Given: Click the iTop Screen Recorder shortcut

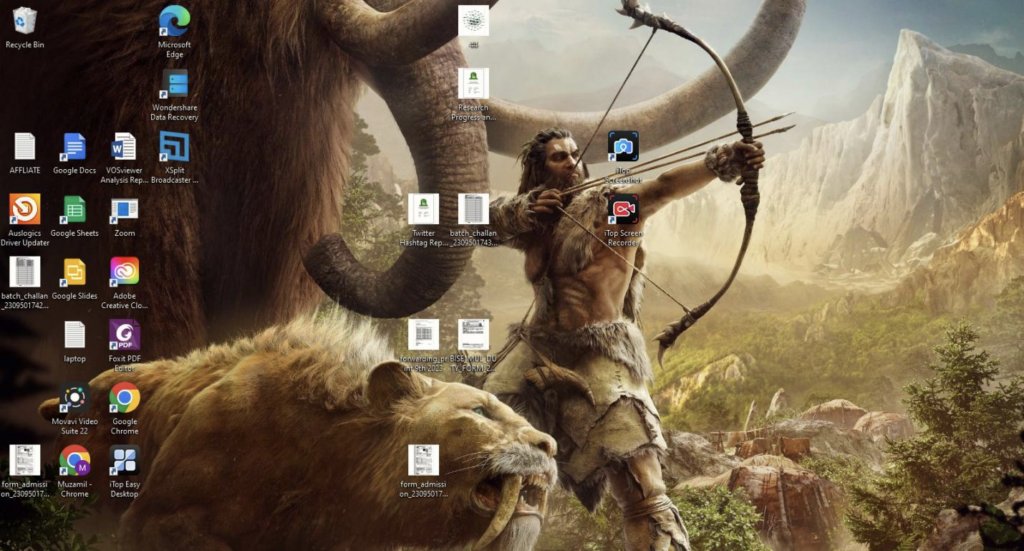Looking at the screenshot, I should 623,221.
